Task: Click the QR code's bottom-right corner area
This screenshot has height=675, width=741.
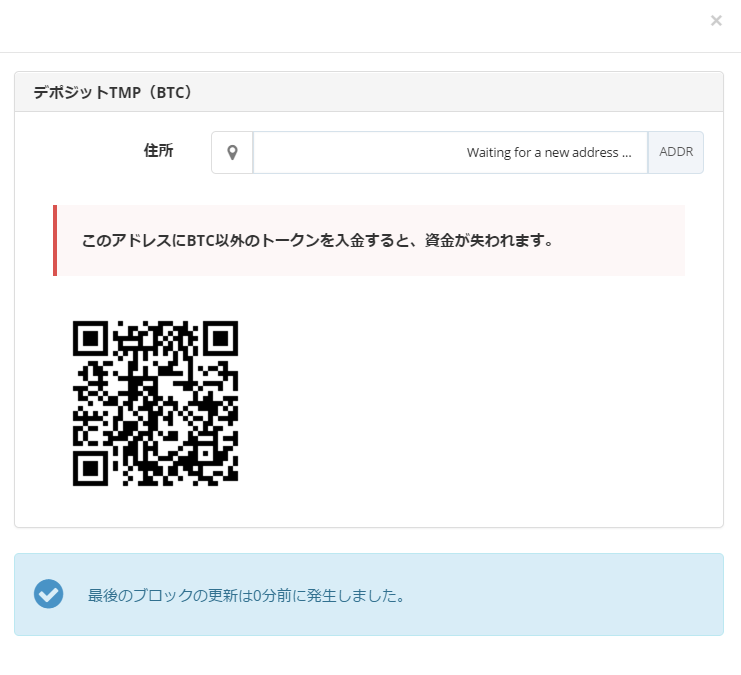Action: click(228, 476)
